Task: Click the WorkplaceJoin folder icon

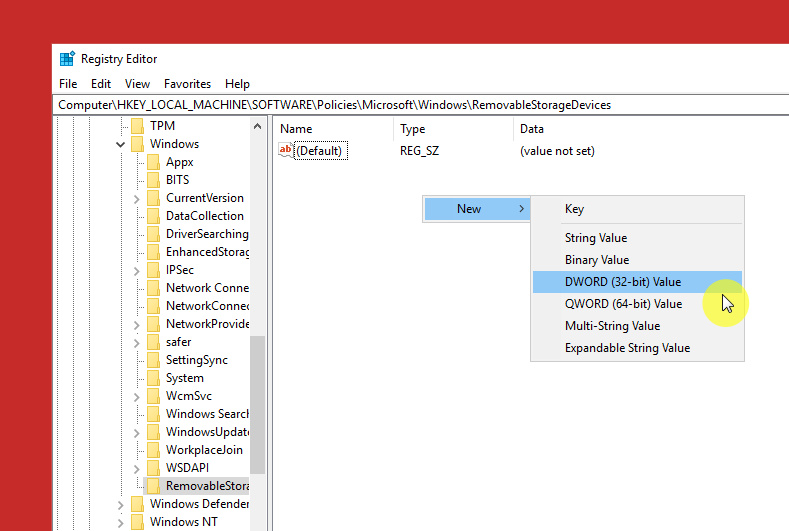Action: pos(153,450)
